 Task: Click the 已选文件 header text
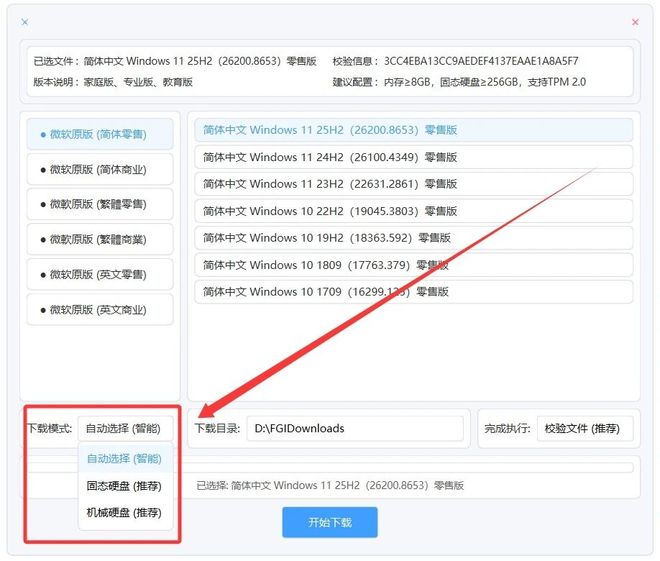(175, 61)
